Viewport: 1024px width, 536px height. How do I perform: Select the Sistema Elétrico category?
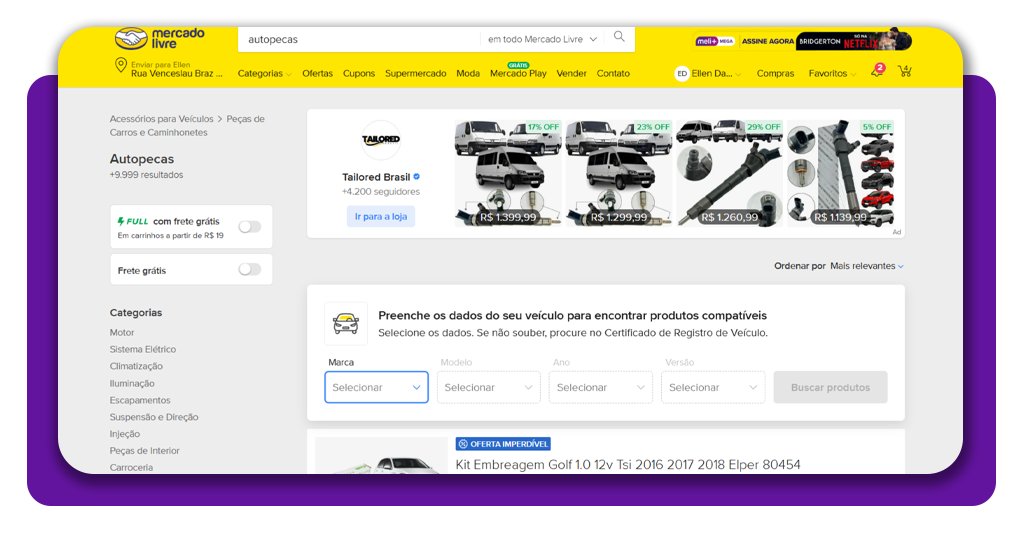pos(143,349)
